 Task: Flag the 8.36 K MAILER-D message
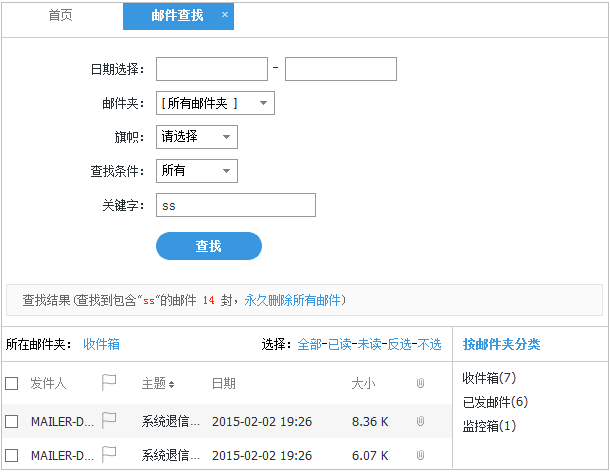pyautogui.click(x=109, y=421)
